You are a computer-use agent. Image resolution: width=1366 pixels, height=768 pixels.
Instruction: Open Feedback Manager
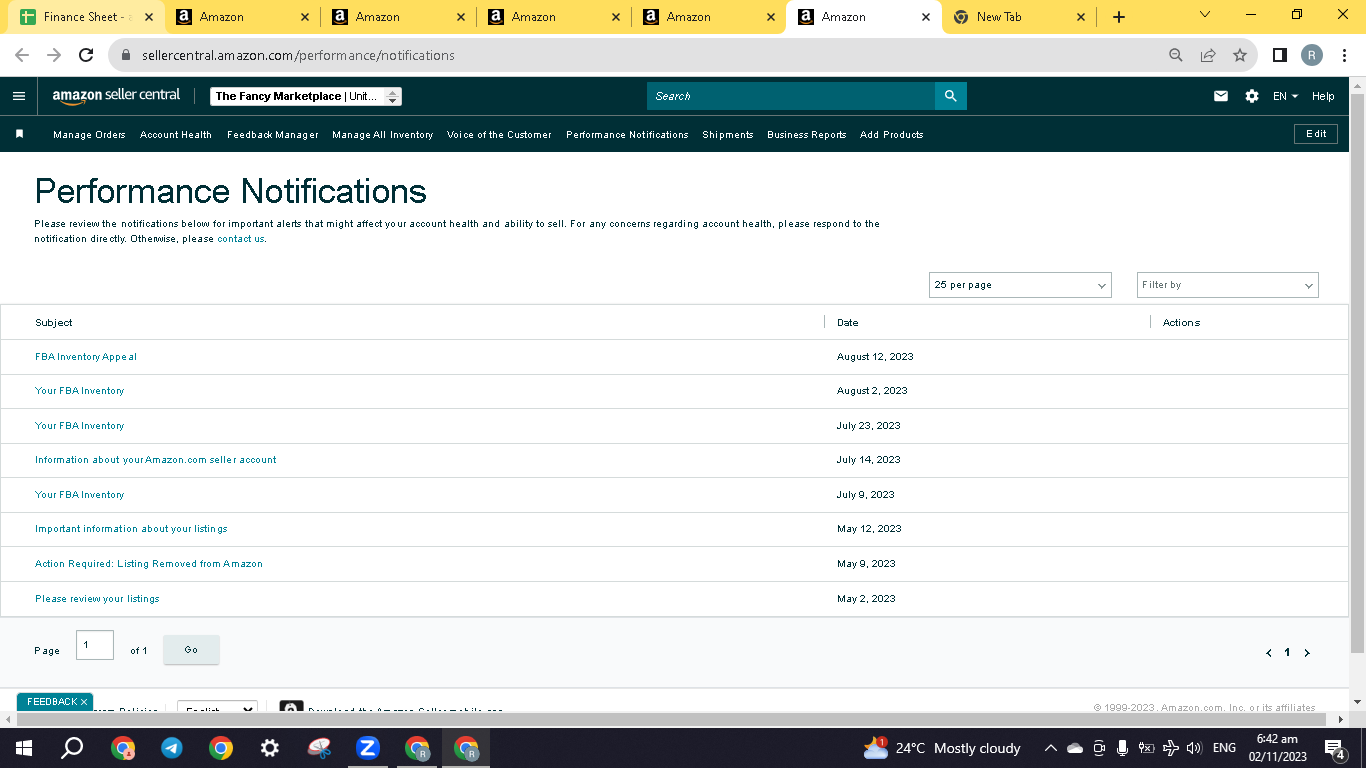(x=273, y=135)
